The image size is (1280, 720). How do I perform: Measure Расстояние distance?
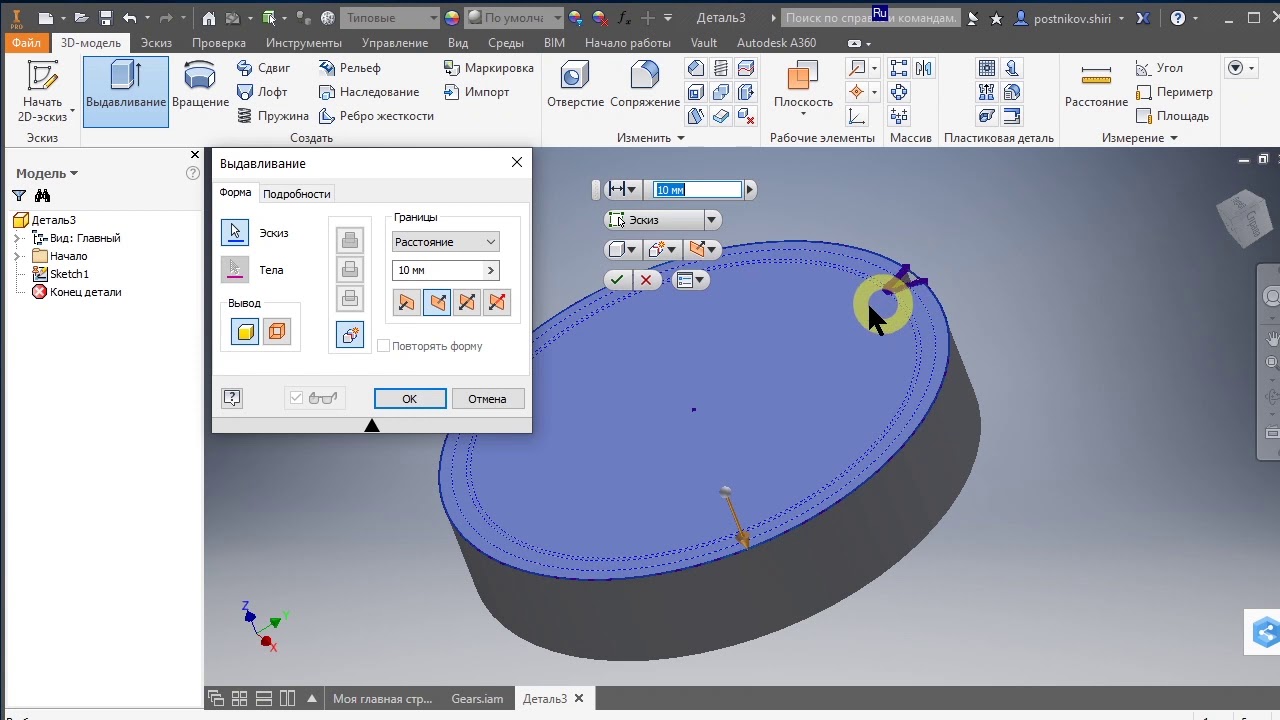click(1096, 85)
